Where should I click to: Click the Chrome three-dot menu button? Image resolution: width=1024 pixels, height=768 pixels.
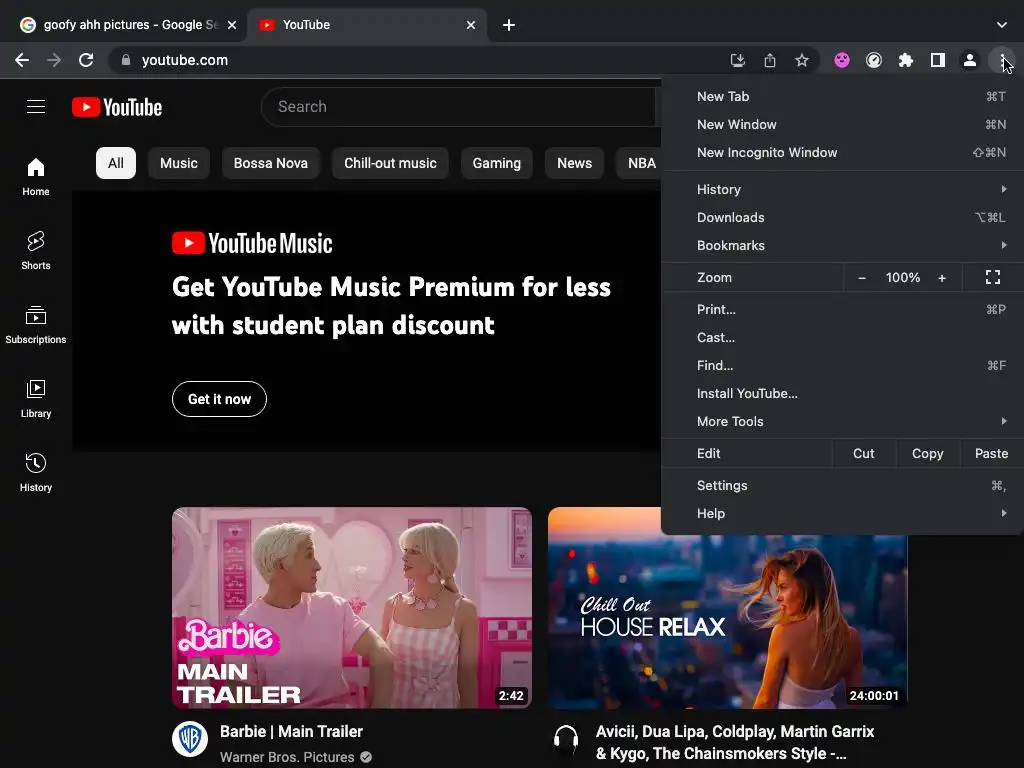[x=1002, y=60]
